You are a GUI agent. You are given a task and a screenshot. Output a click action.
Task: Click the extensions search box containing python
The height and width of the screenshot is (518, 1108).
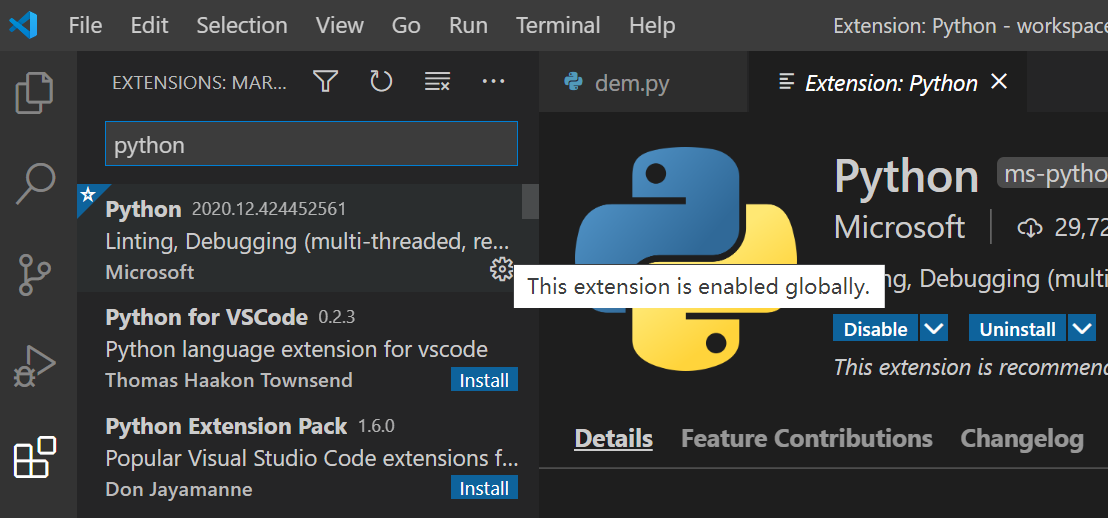312,144
